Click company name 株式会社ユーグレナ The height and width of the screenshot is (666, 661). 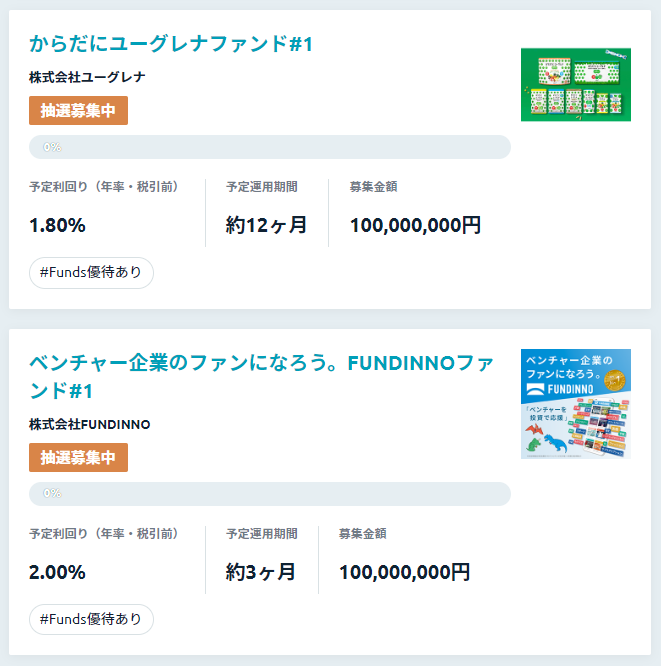(x=87, y=77)
